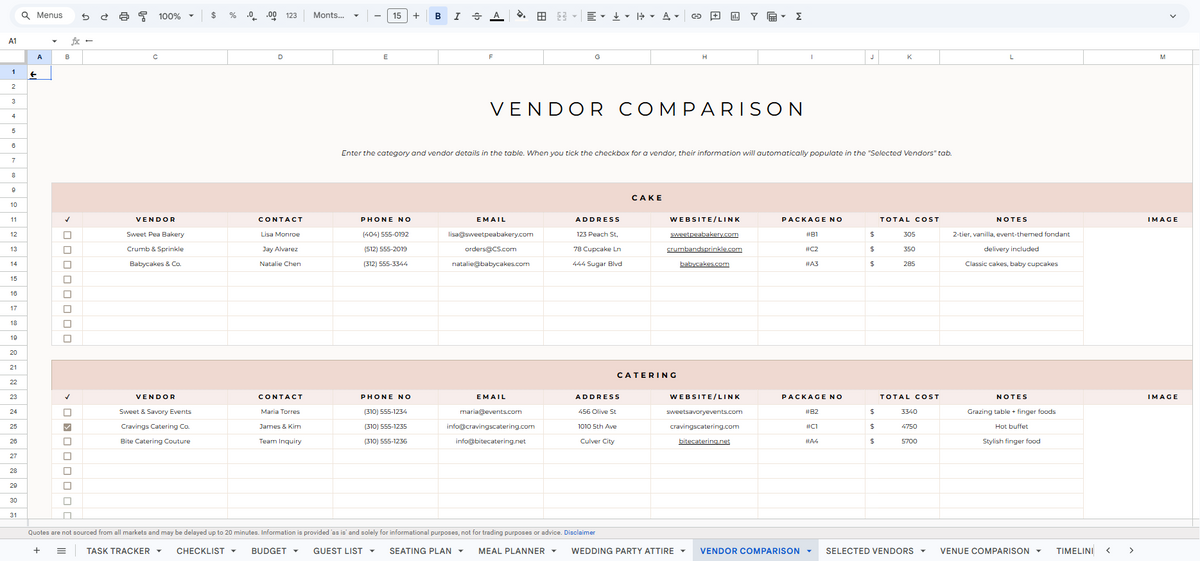Viewport: 1200px width, 561px height.
Task: Increase decimal places icon
Action: click(271, 16)
